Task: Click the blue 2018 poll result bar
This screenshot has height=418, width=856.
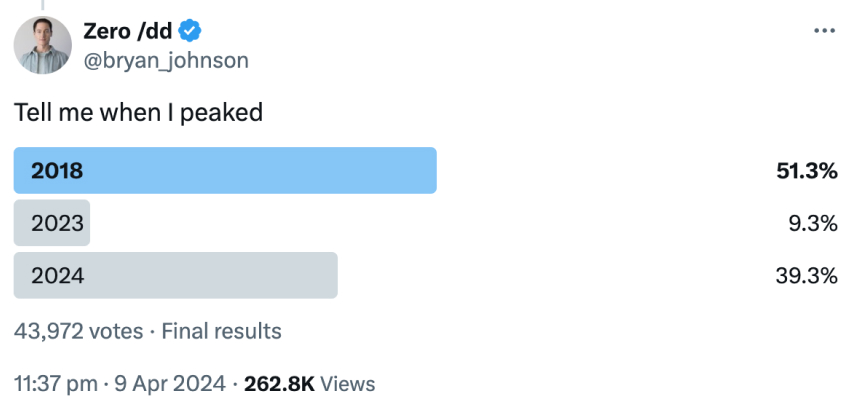Action: pyautogui.click(x=225, y=170)
